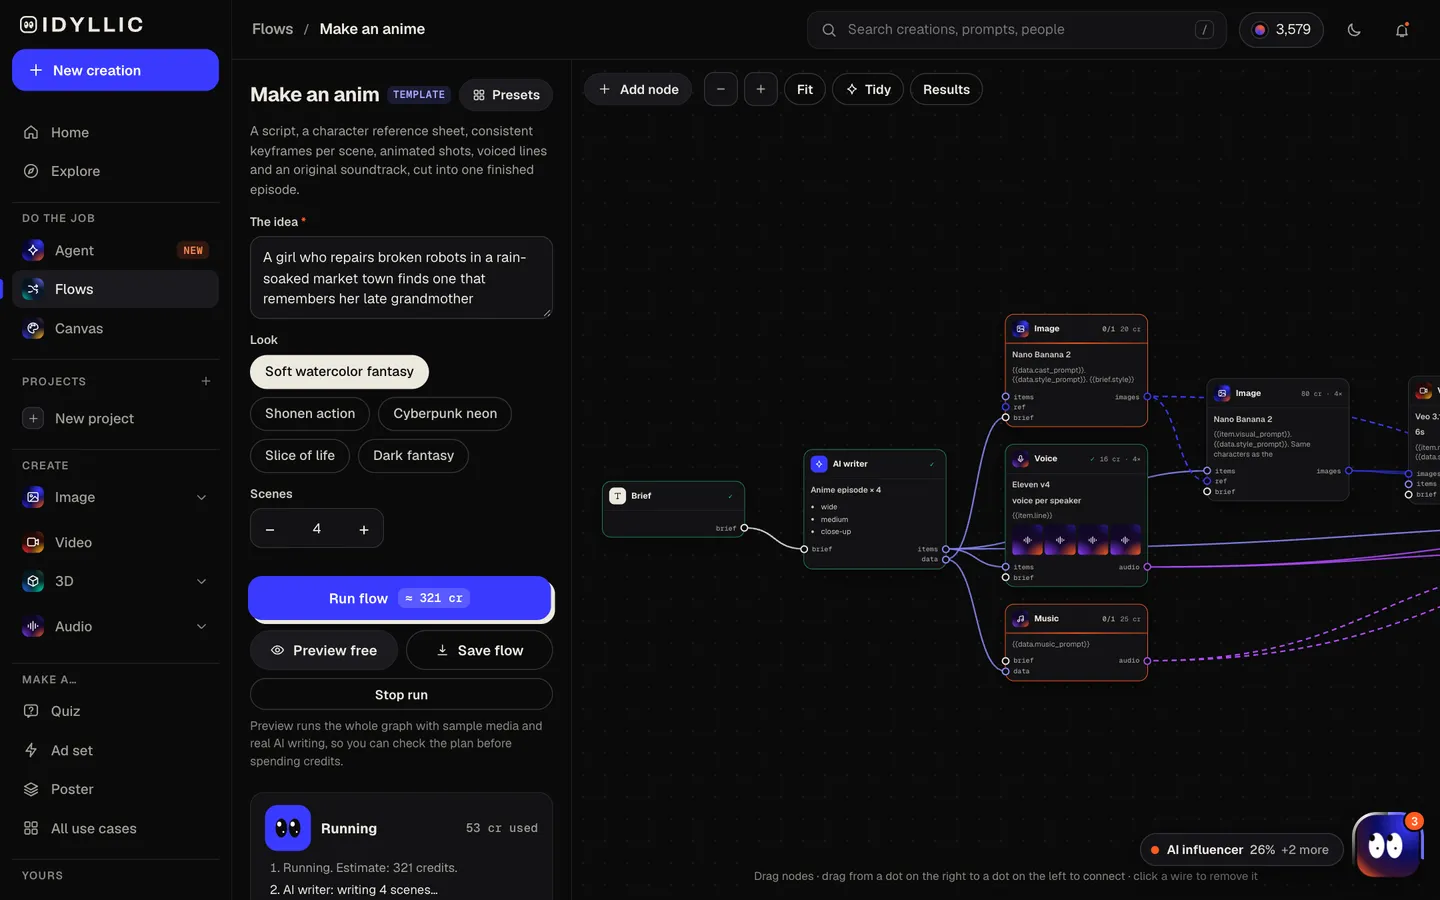This screenshot has width=1440, height=900.
Task: Decrease the scenes count
Action: click(x=270, y=529)
